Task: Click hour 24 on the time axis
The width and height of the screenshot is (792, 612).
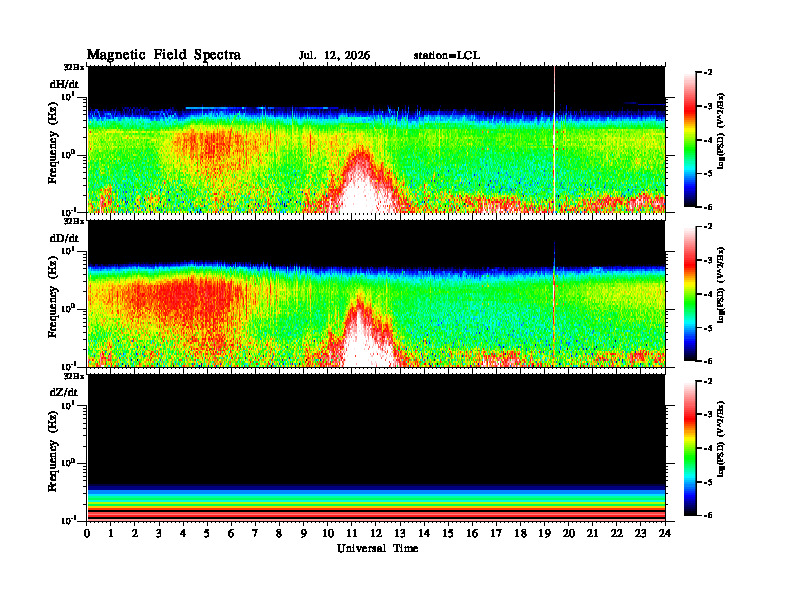Action: (x=665, y=533)
